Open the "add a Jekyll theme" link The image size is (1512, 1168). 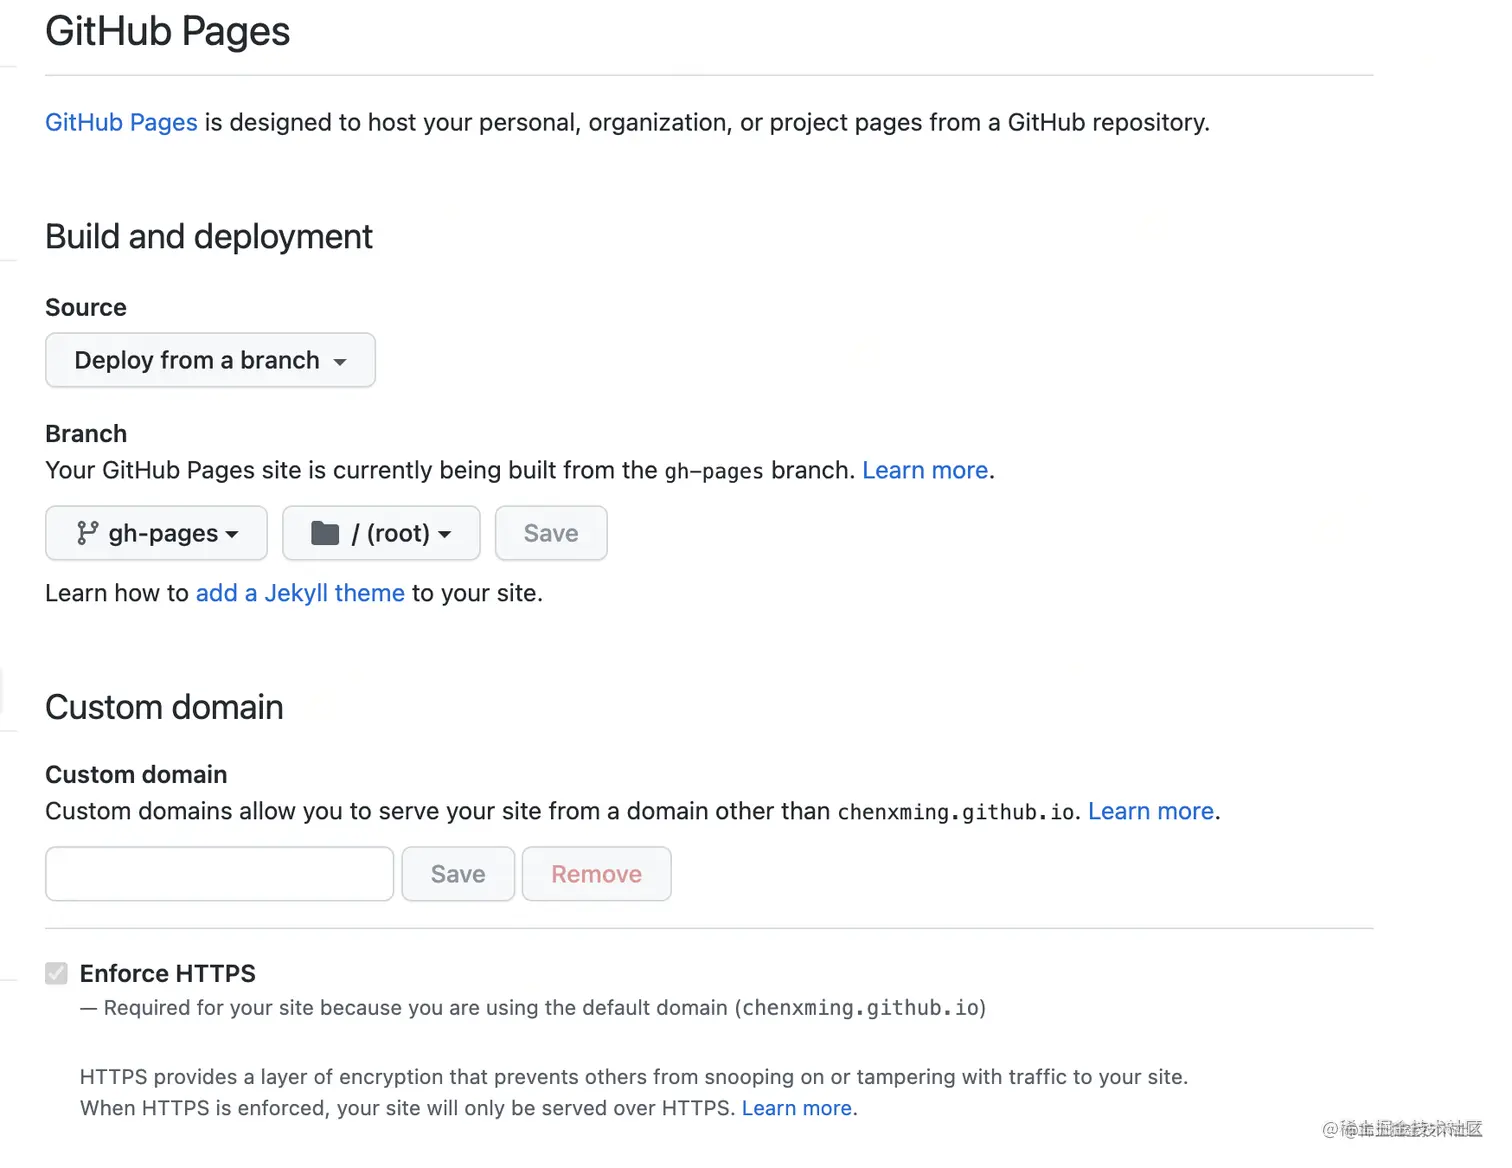click(x=300, y=593)
